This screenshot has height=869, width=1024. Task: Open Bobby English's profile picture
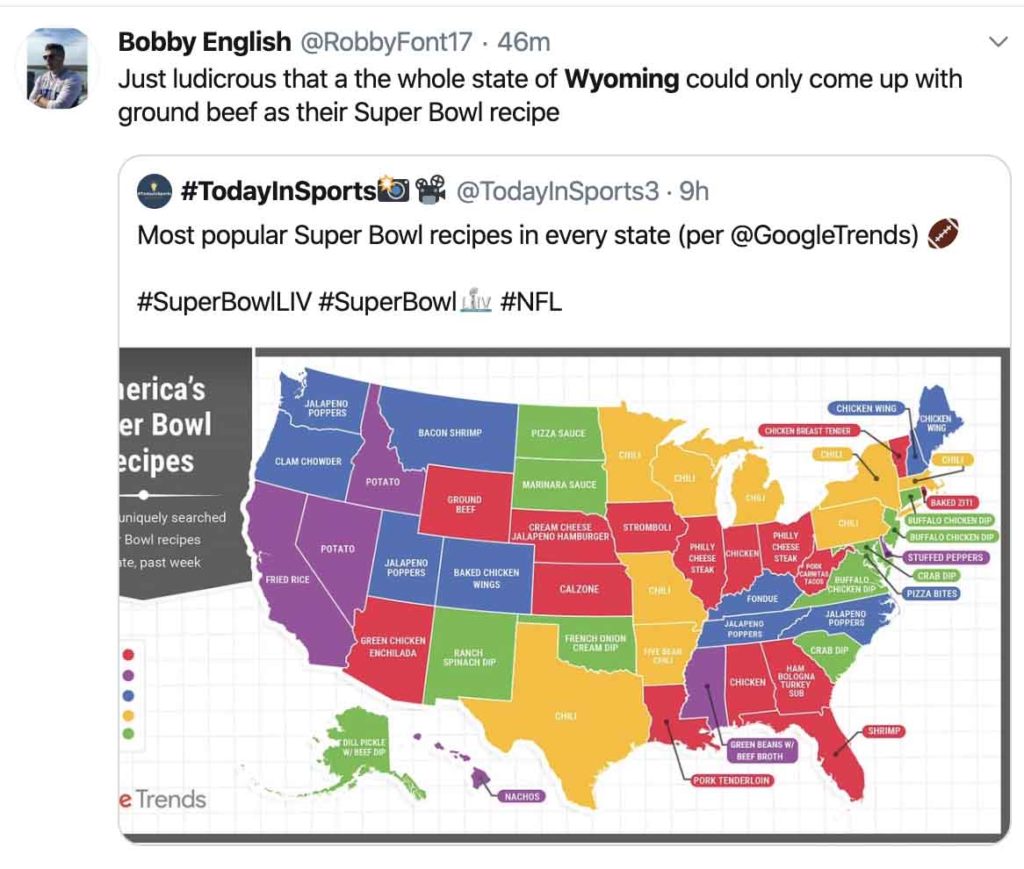point(57,69)
